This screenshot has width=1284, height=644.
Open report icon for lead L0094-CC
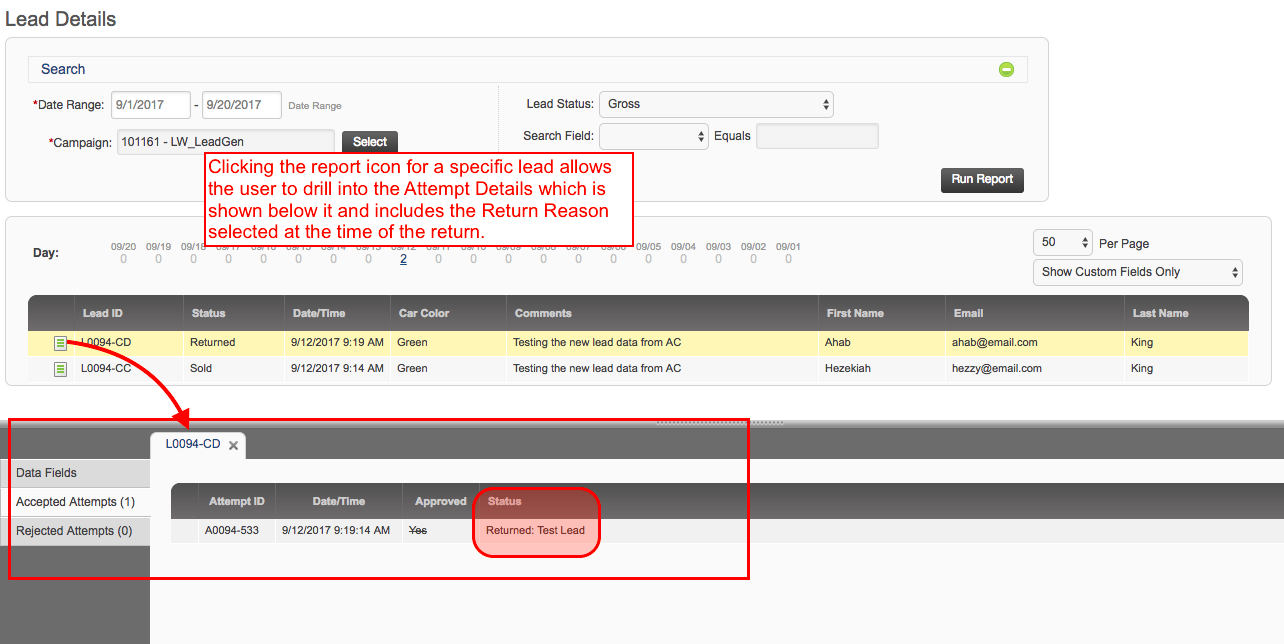(60, 369)
